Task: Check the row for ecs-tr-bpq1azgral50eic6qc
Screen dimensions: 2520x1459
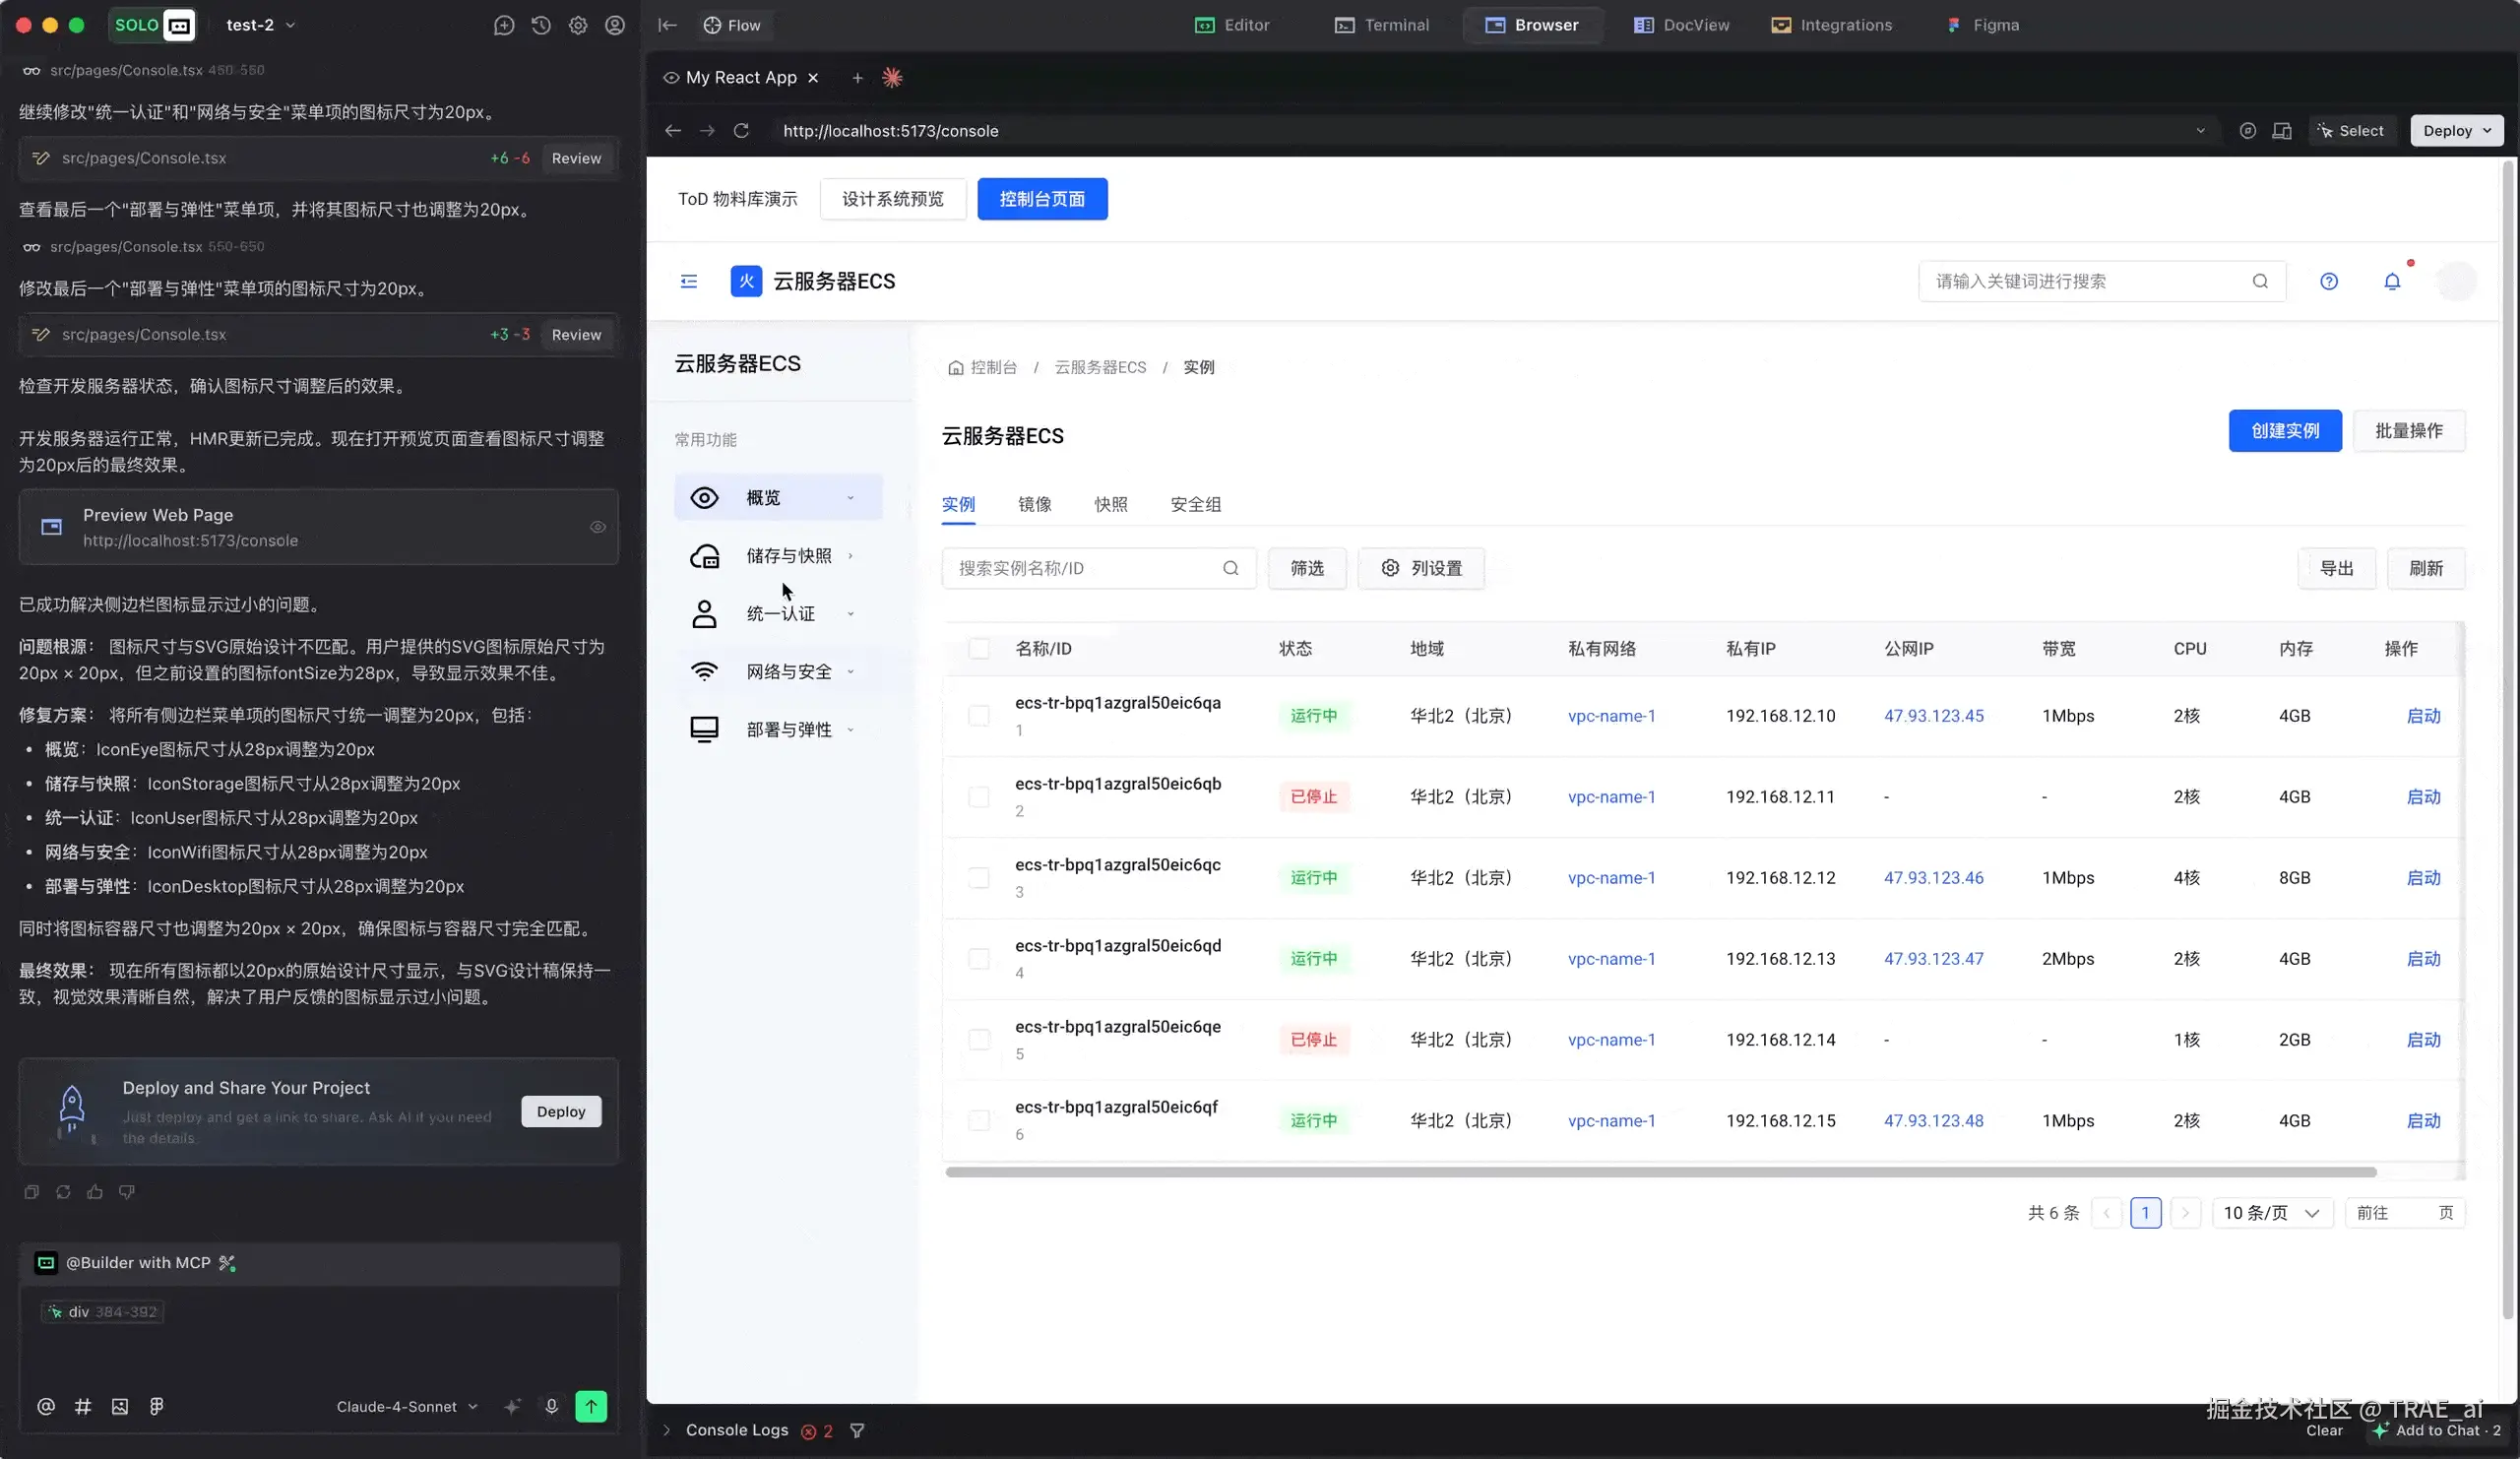Action: click(x=979, y=878)
